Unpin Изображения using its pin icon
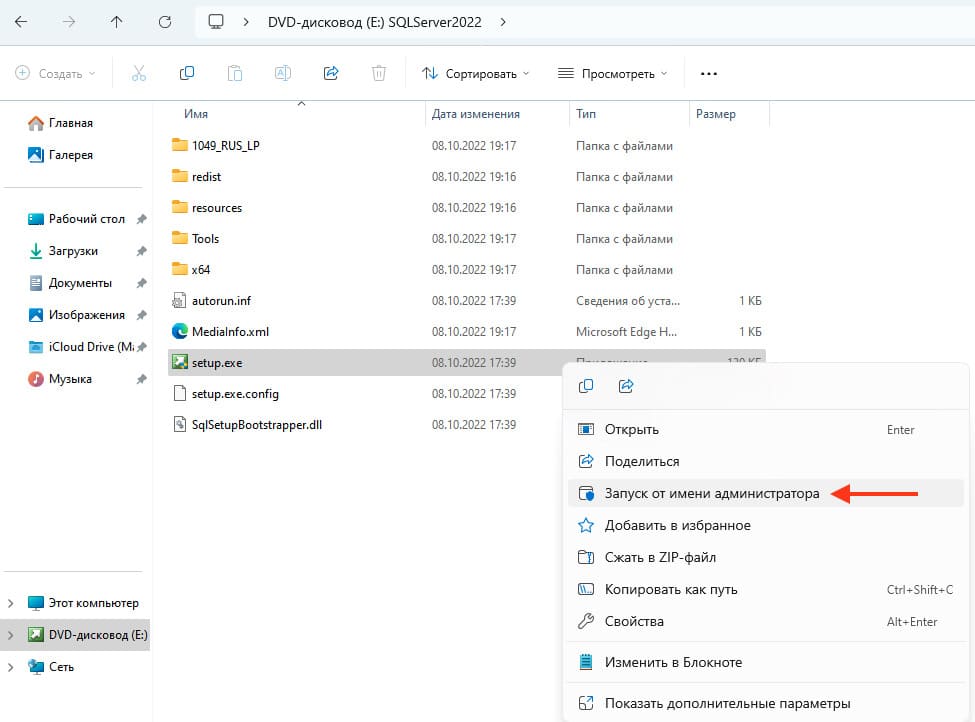This screenshot has width=975, height=722. [142, 315]
